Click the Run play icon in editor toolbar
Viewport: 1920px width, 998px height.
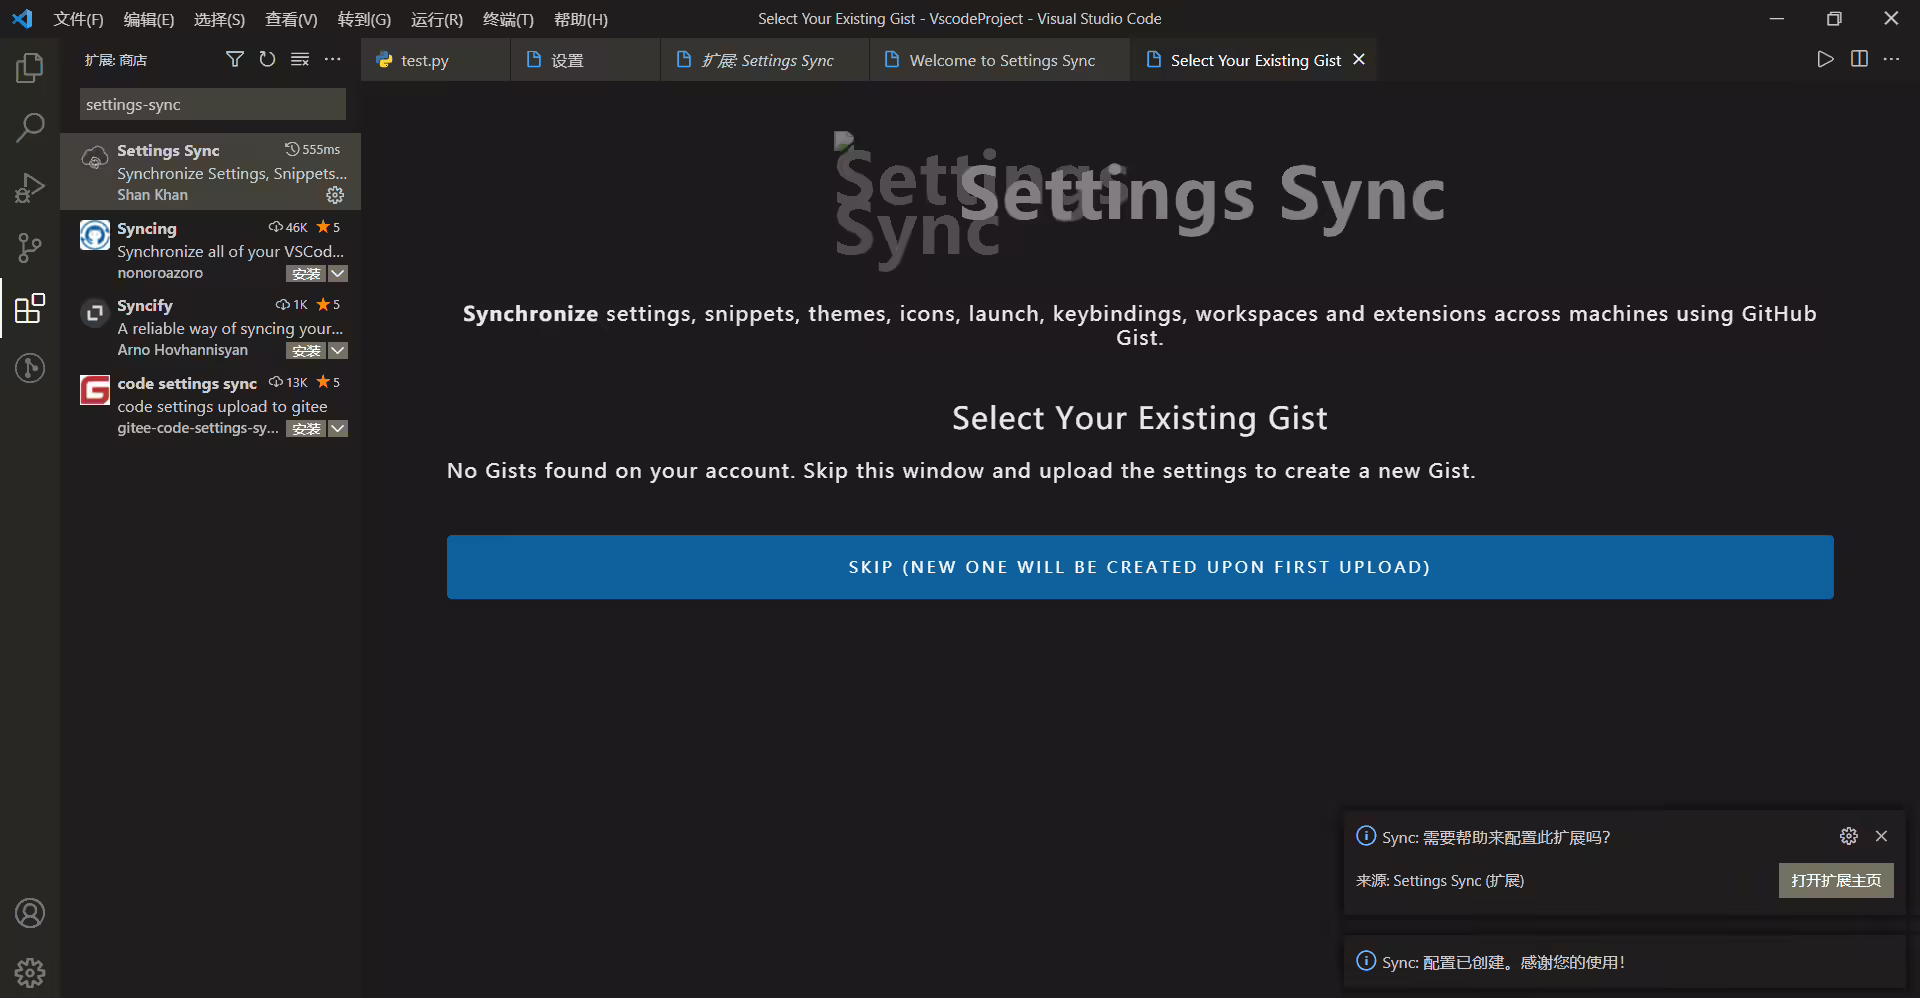(x=1825, y=59)
